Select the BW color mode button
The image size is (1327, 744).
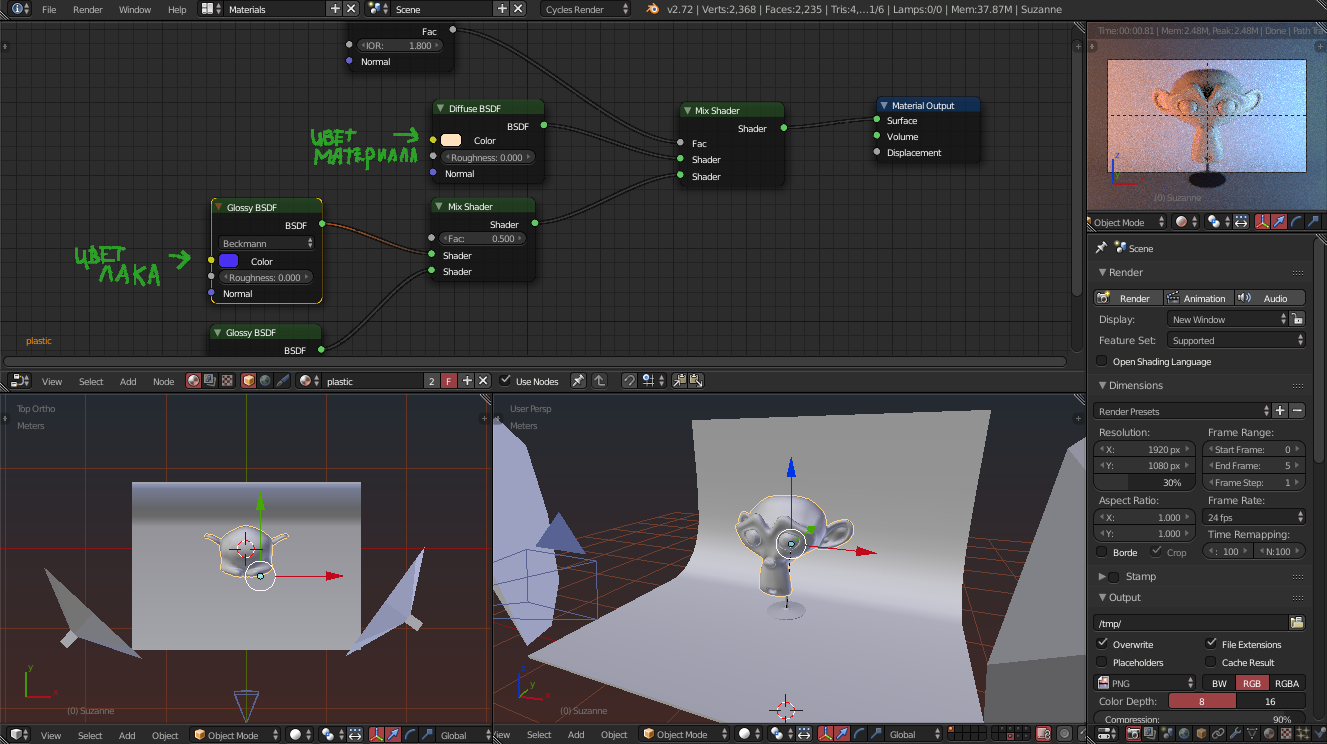pyautogui.click(x=1219, y=683)
